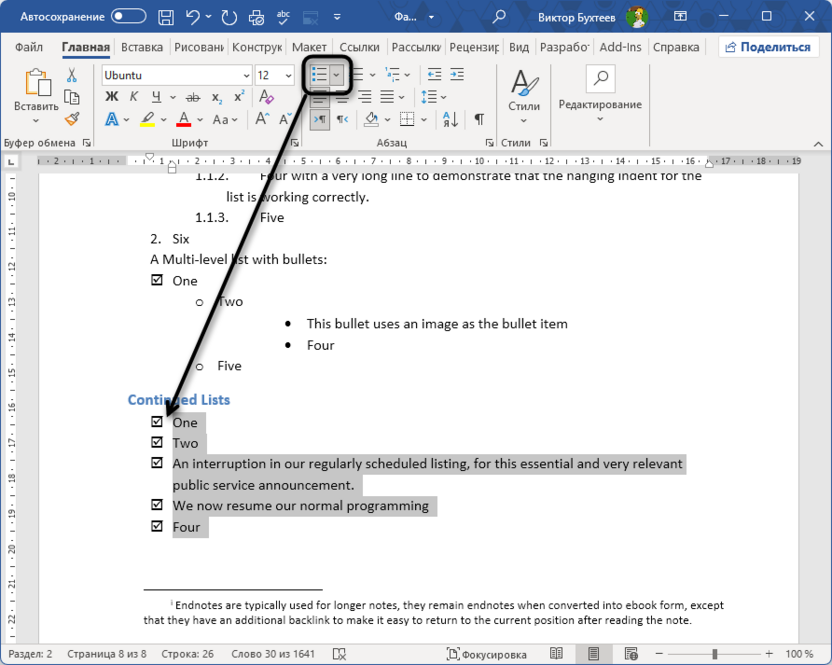The height and width of the screenshot is (665, 832).
Task: Open the Абзац dialog launcher
Action: (489, 143)
